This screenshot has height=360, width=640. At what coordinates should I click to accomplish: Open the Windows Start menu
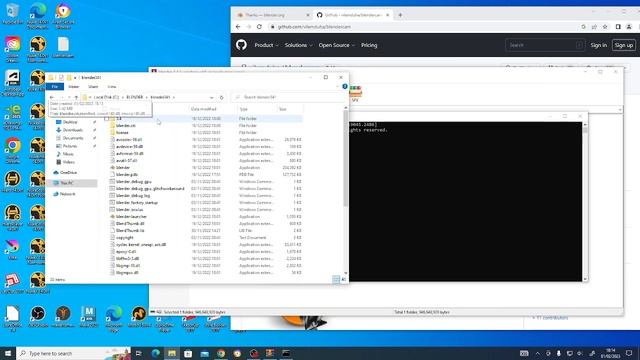click(x=8, y=353)
